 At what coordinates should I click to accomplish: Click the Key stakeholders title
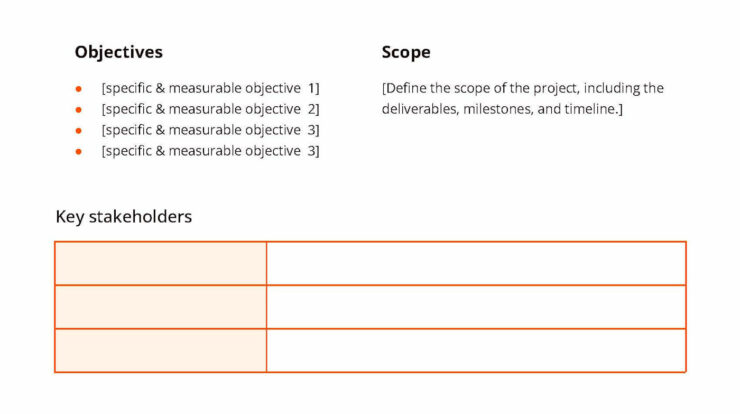click(123, 216)
